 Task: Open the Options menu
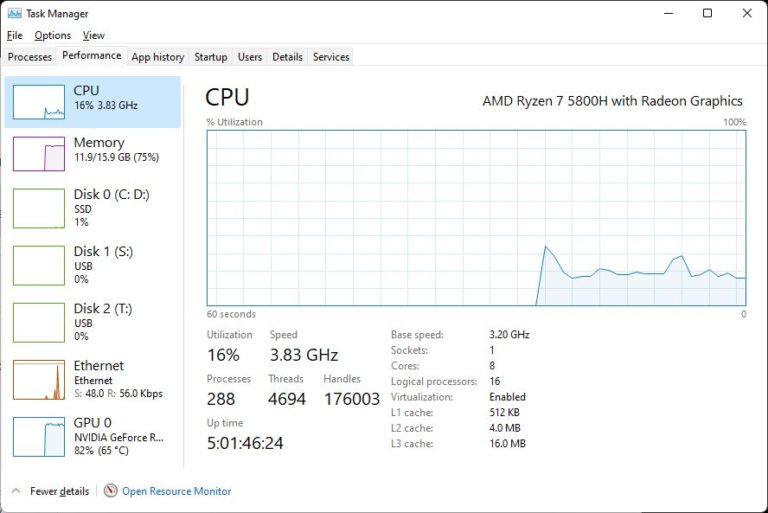click(x=52, y=36)
